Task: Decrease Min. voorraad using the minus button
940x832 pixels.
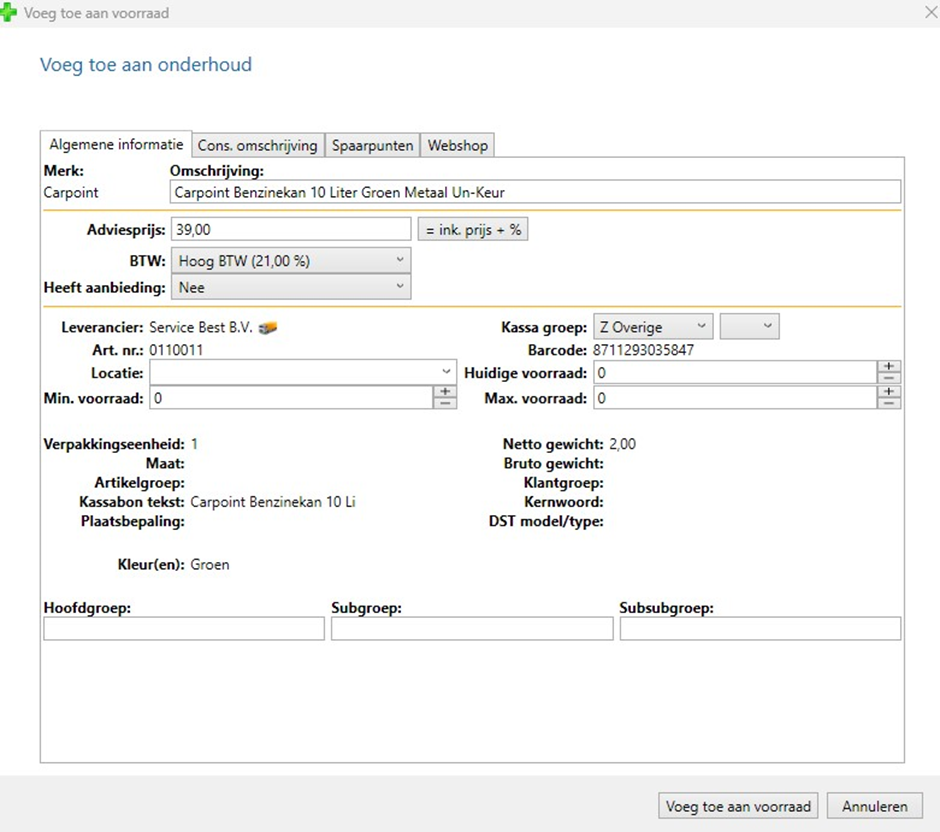Action: tap(444, 403)
